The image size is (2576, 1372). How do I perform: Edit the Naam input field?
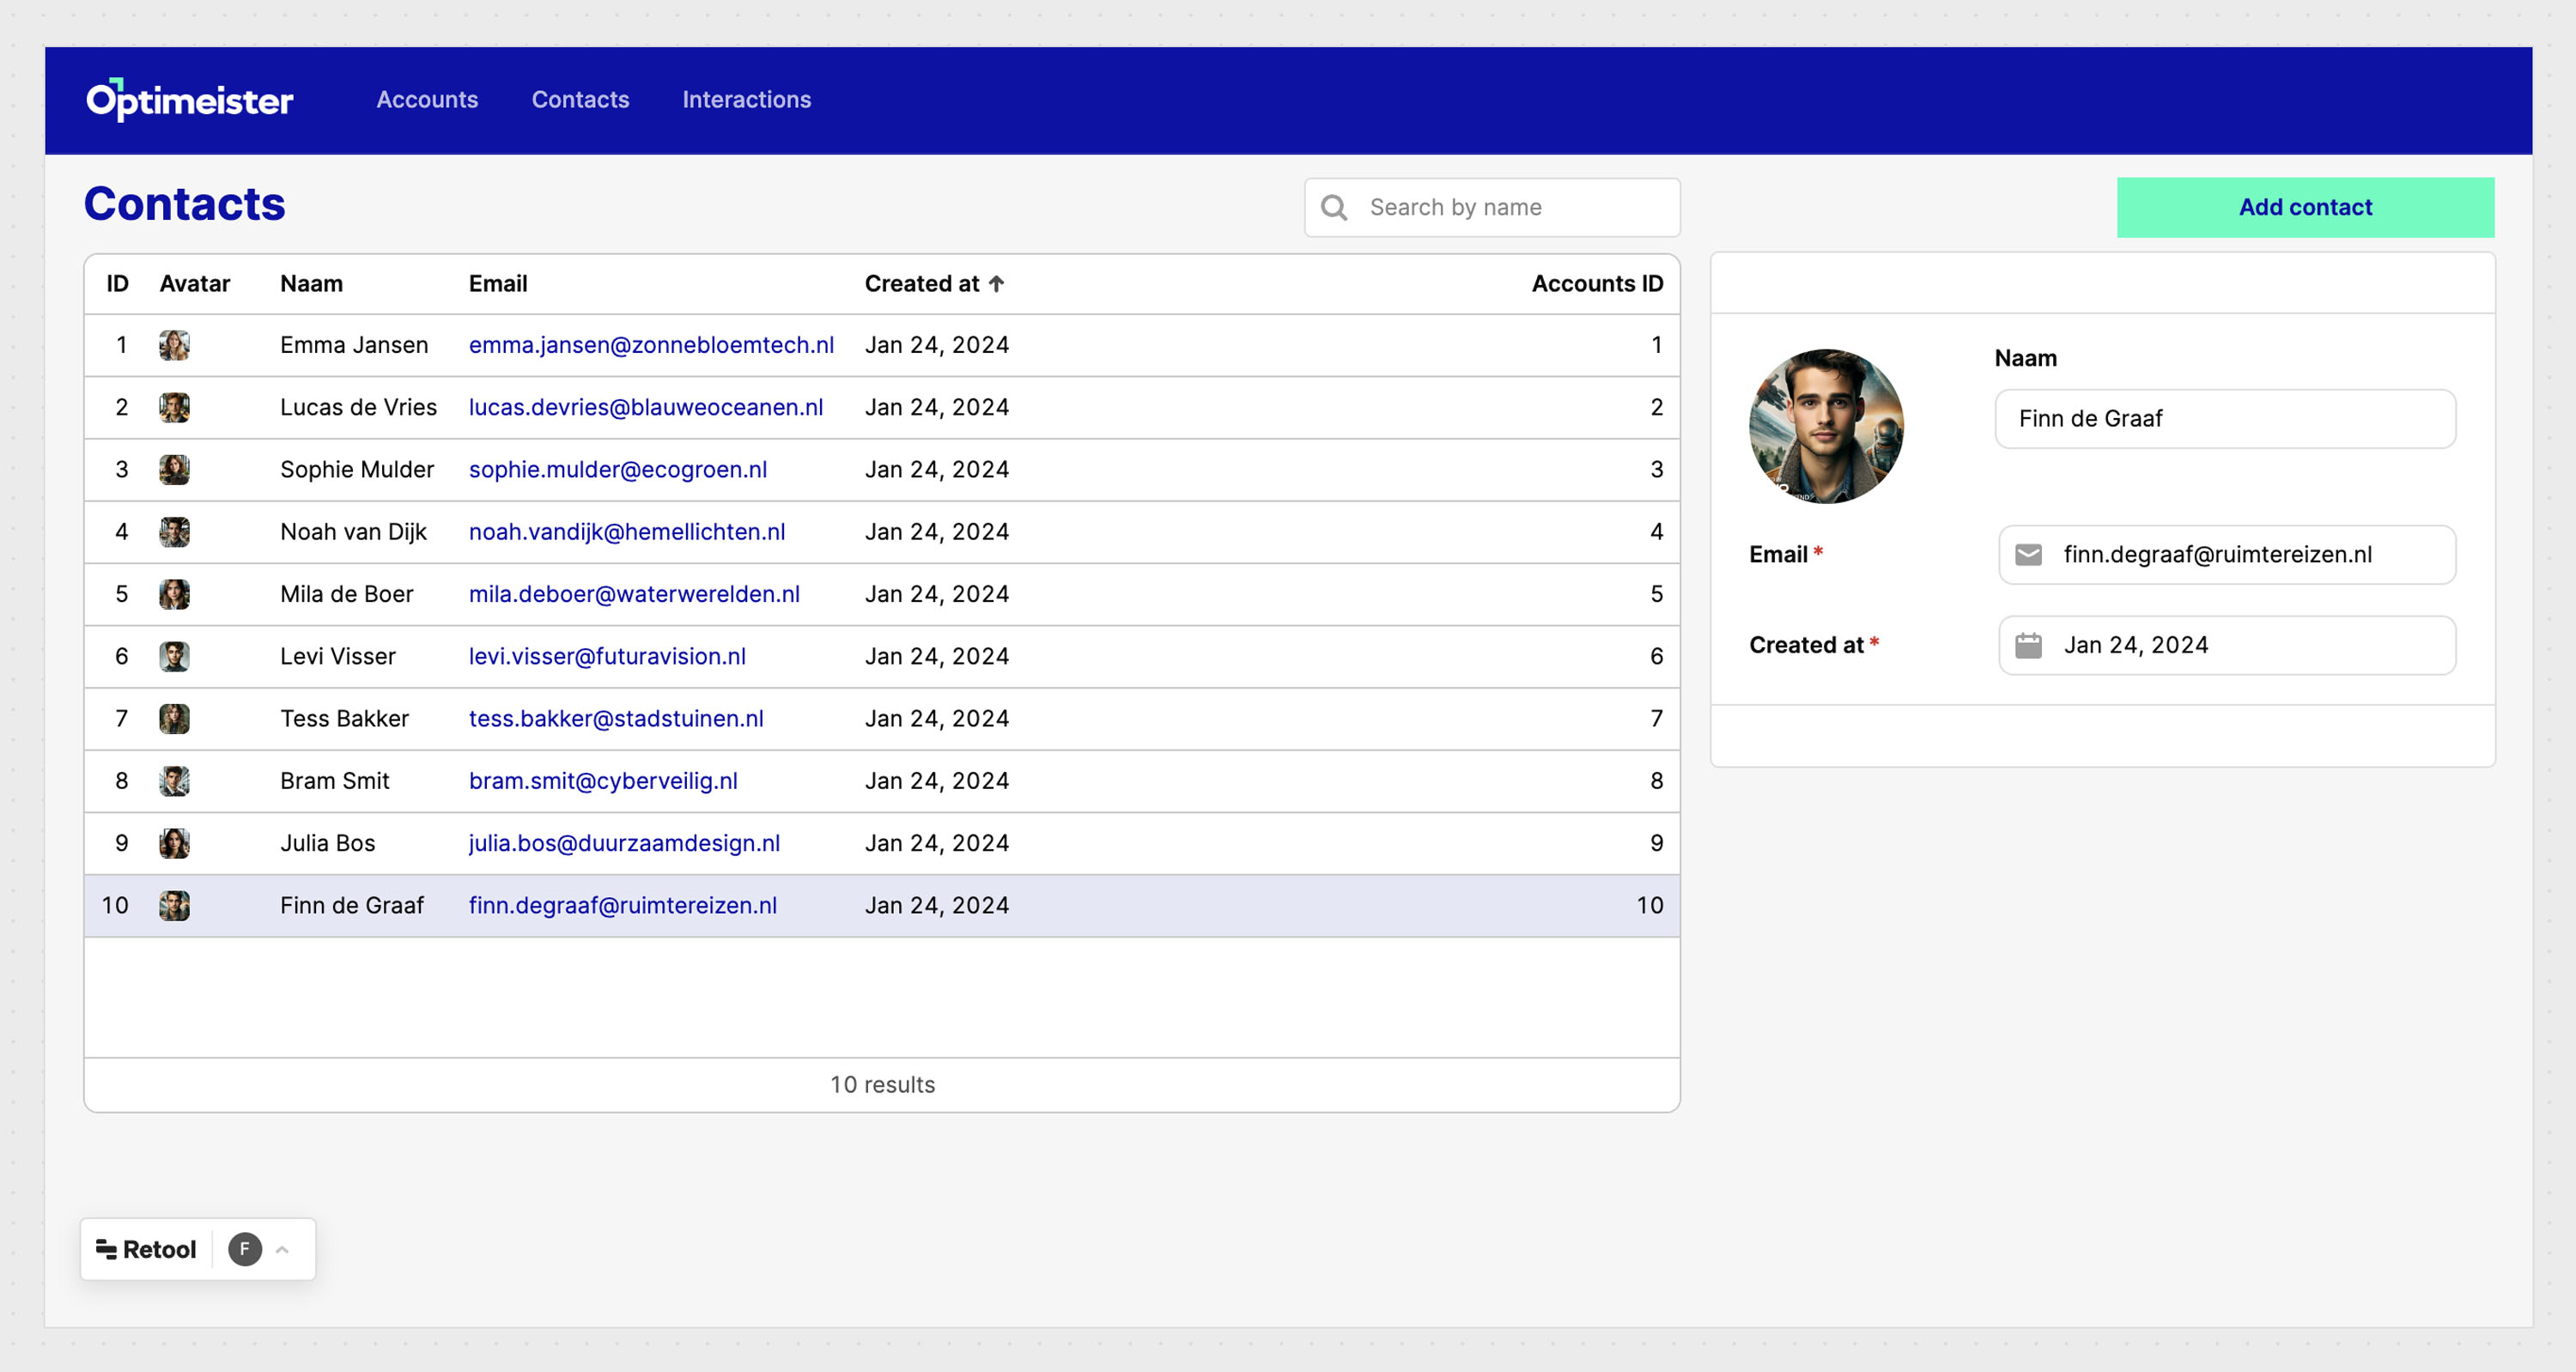tap(2224, 419)
